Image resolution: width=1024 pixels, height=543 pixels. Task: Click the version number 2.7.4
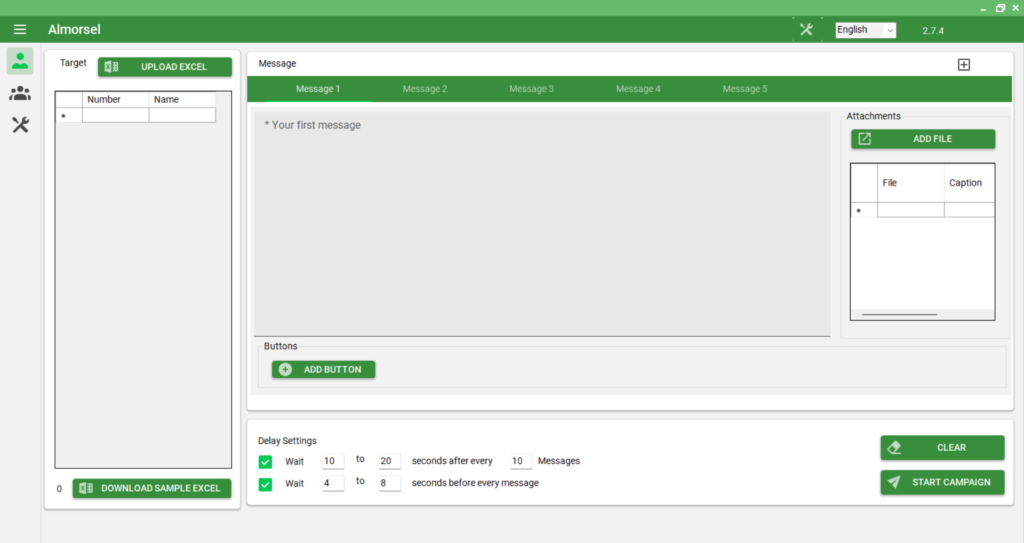pyautogui.click(x=933, y=31)
